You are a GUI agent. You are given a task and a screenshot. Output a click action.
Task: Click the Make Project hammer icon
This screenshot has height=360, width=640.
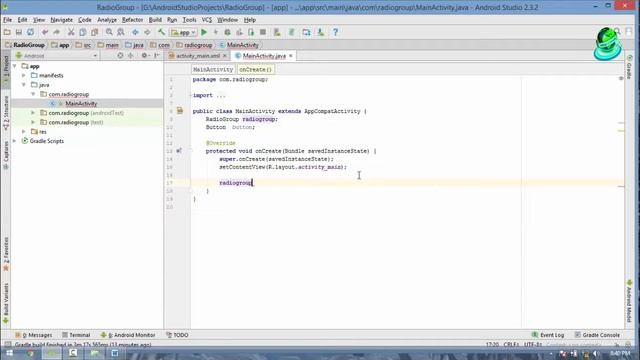[162, 32]
